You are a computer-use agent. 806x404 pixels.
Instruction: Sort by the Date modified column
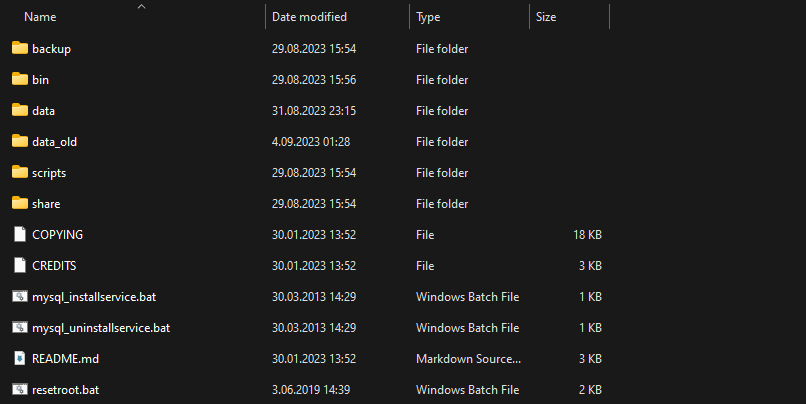[x=309, y=17]
